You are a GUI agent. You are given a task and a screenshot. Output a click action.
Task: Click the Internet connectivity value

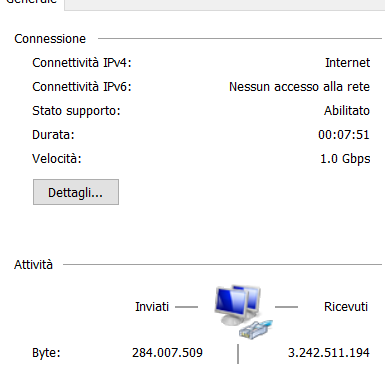coord(347,63)
